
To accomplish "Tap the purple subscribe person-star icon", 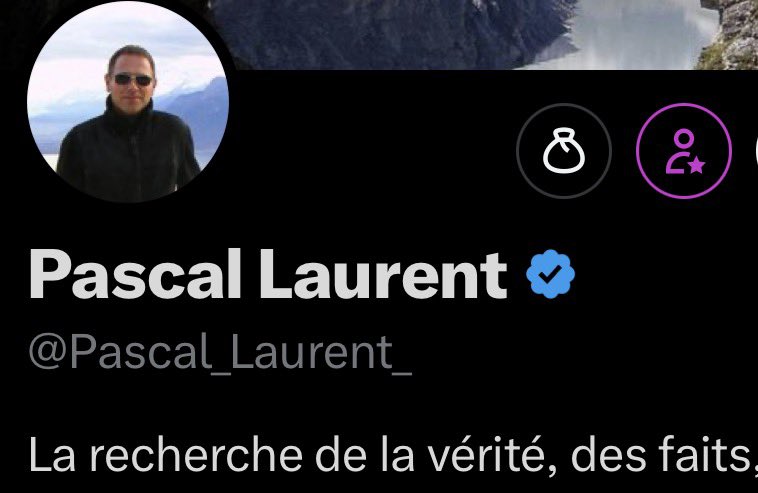I will 684,151.
